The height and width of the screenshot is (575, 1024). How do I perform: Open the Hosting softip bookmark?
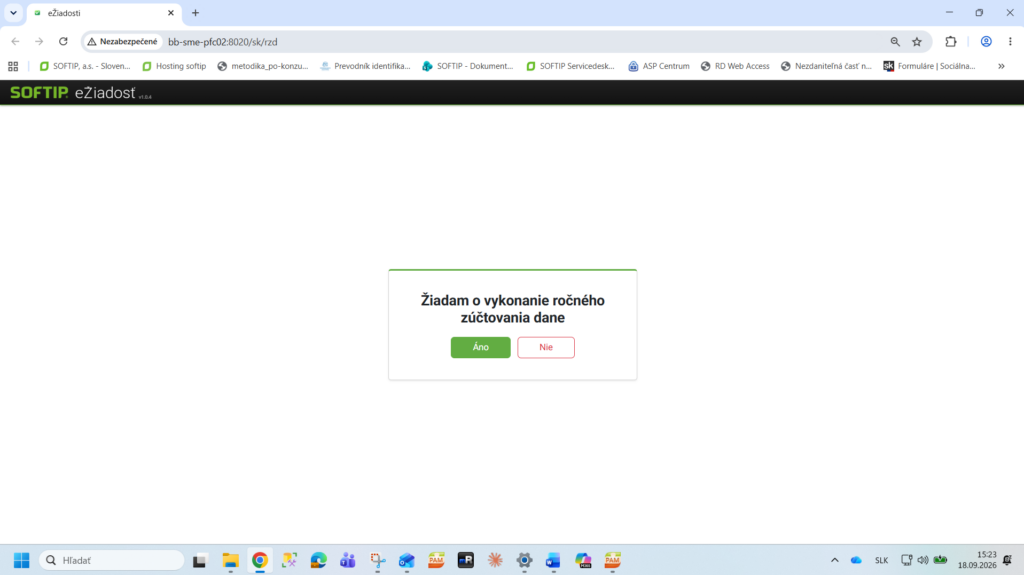pos(174,66)
